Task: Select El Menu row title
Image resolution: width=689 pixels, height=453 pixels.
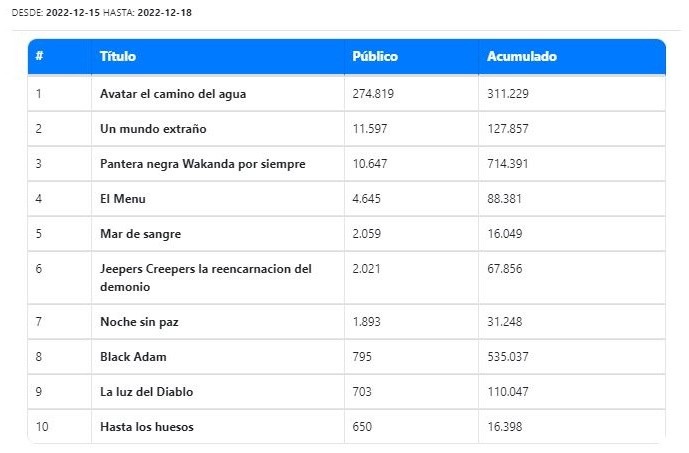Action: (x=123, y=199)
